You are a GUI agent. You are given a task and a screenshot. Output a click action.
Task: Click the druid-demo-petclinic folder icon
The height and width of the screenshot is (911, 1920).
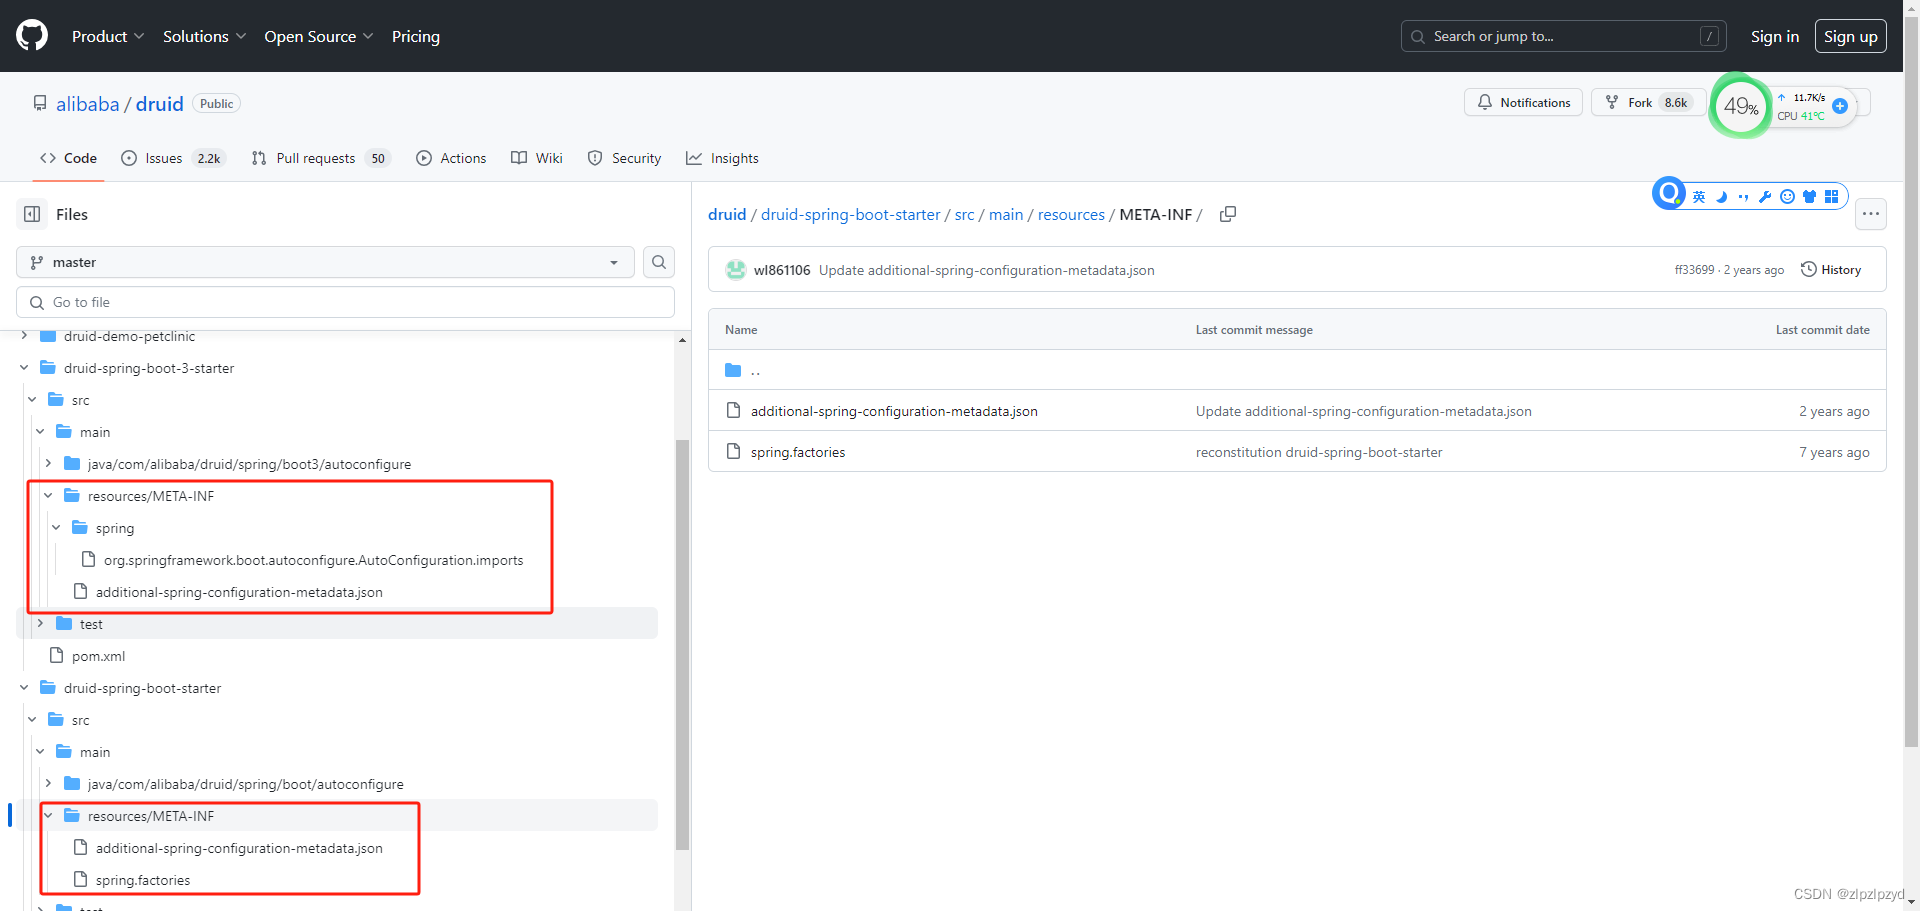(x=47, y=336)
